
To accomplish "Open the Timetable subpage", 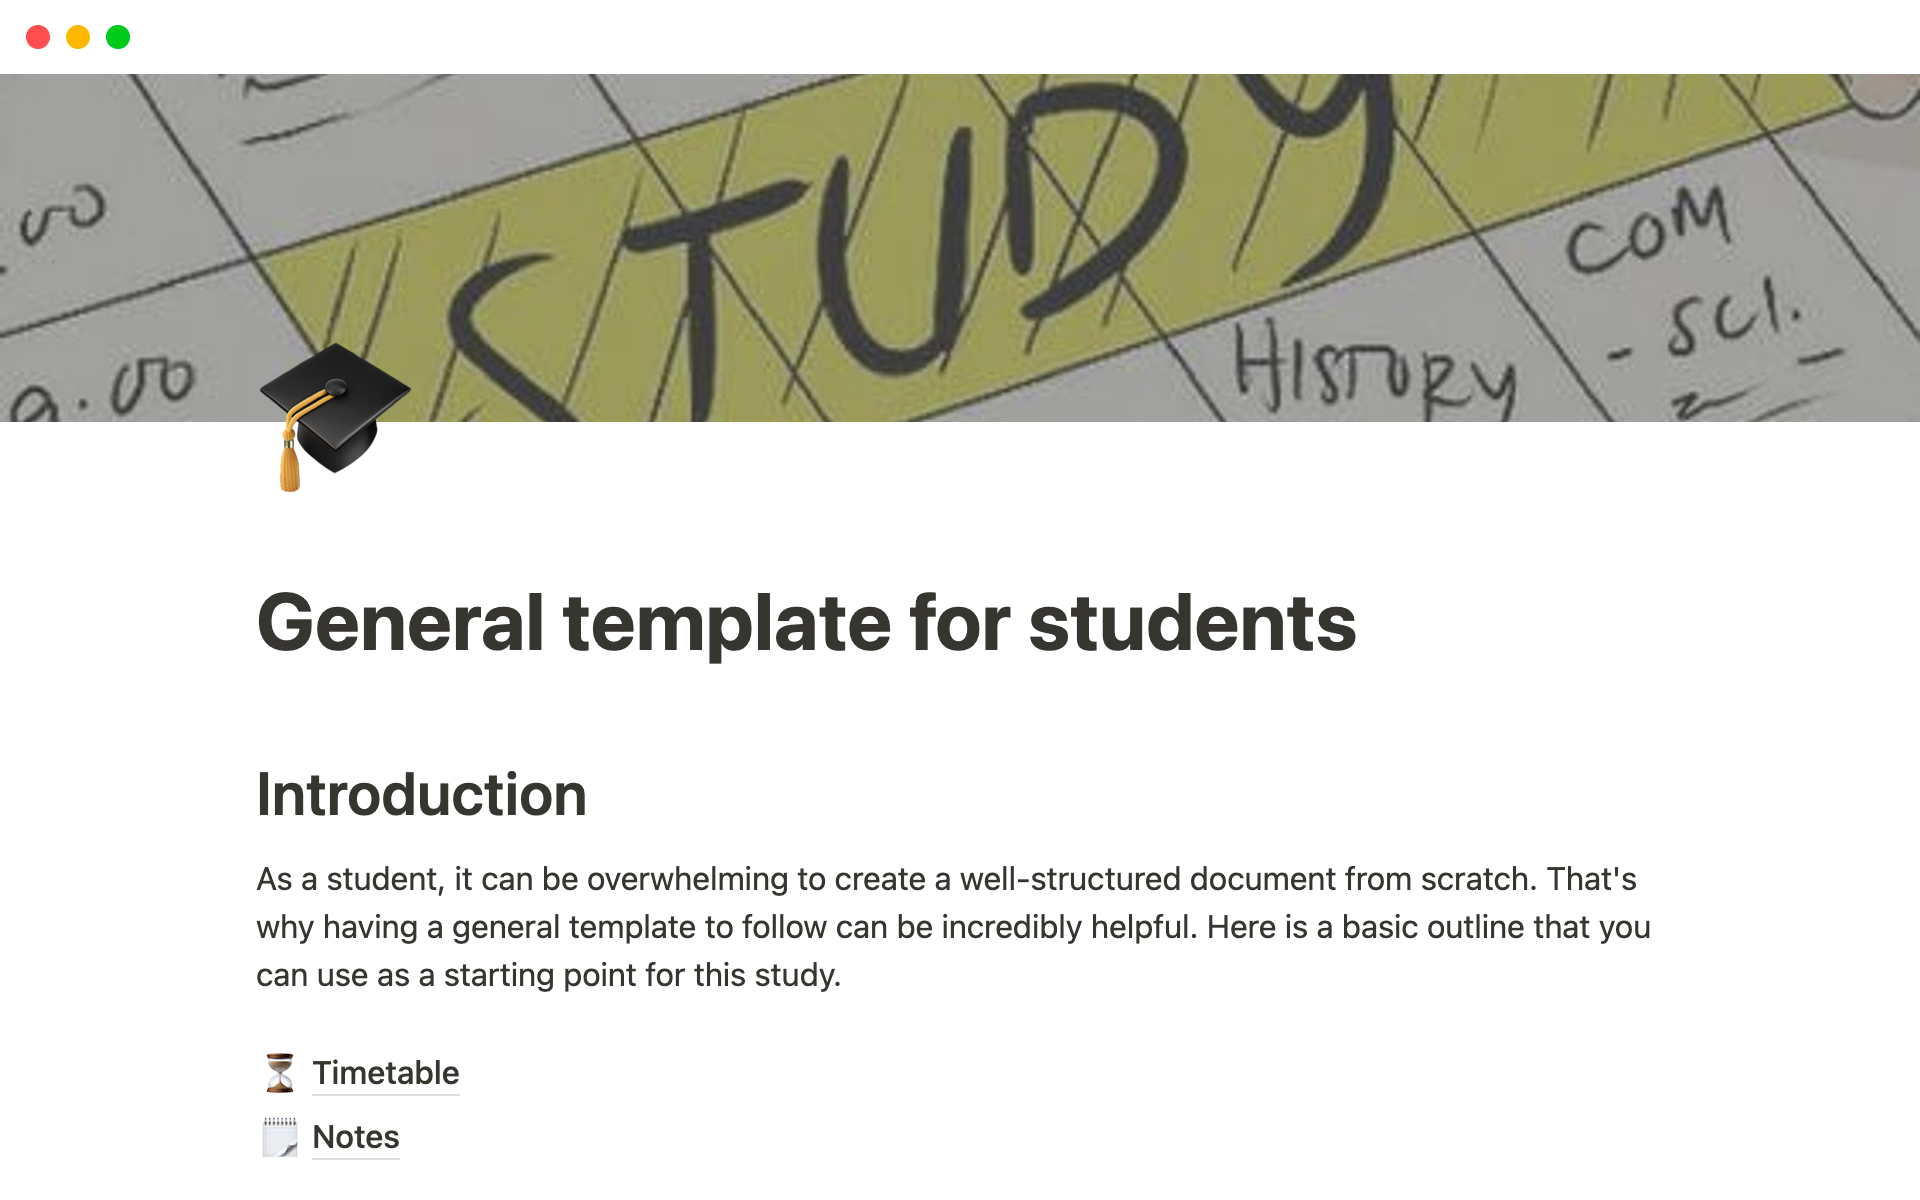I will (x=386, y=1072).
